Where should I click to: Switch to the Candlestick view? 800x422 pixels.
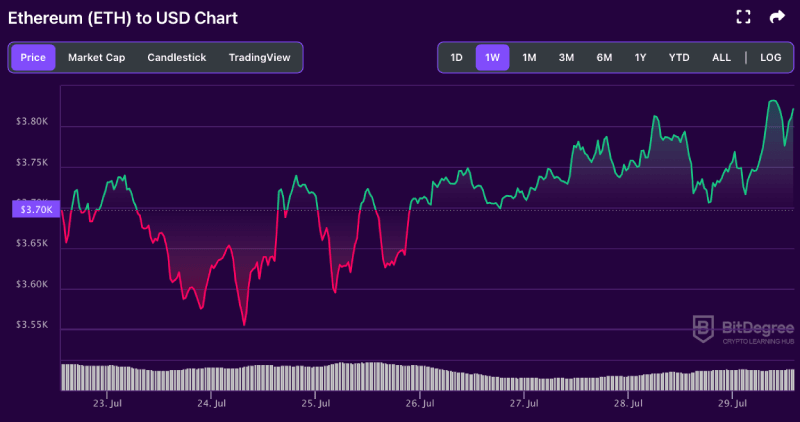point(177,58)
